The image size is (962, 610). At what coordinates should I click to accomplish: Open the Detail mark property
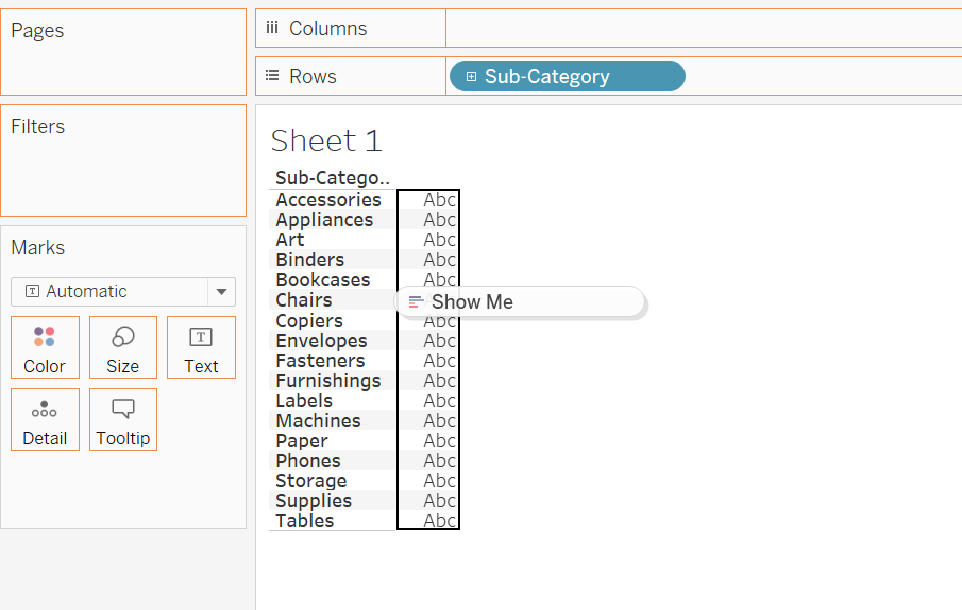coord(45,419)
